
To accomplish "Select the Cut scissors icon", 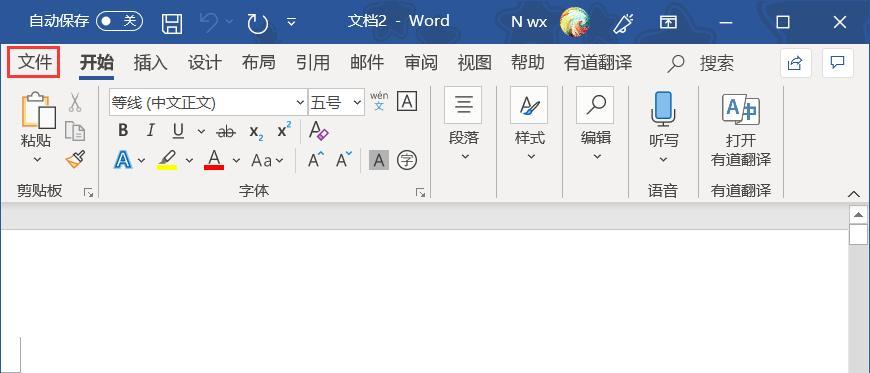I will click(75, 103).
